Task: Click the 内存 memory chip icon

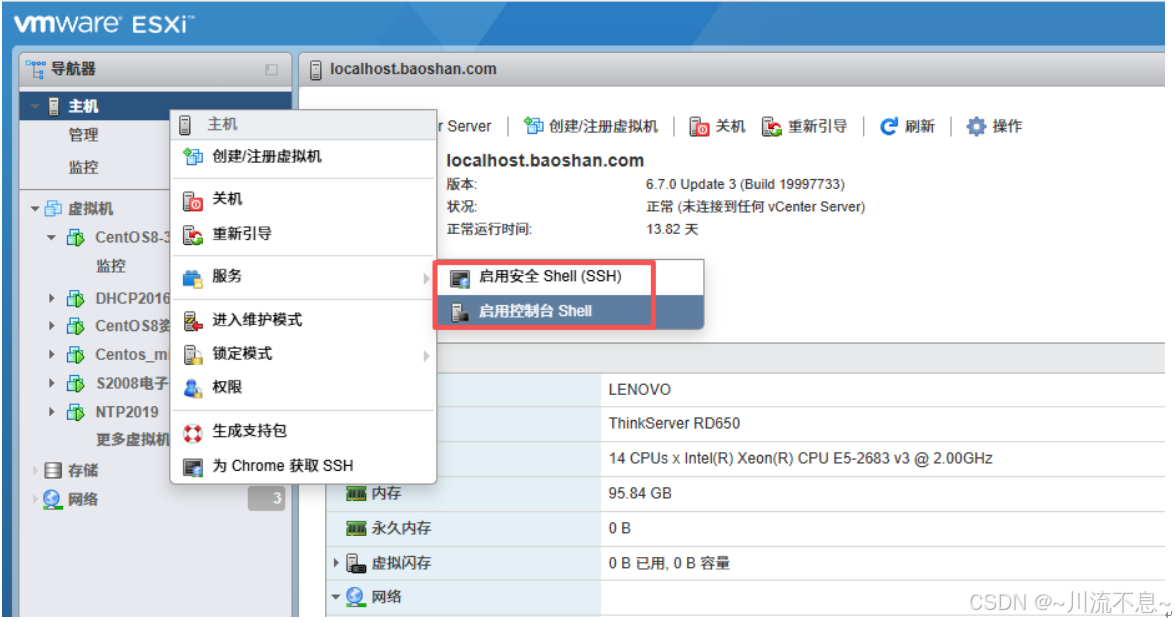Action: coord(356,494)
